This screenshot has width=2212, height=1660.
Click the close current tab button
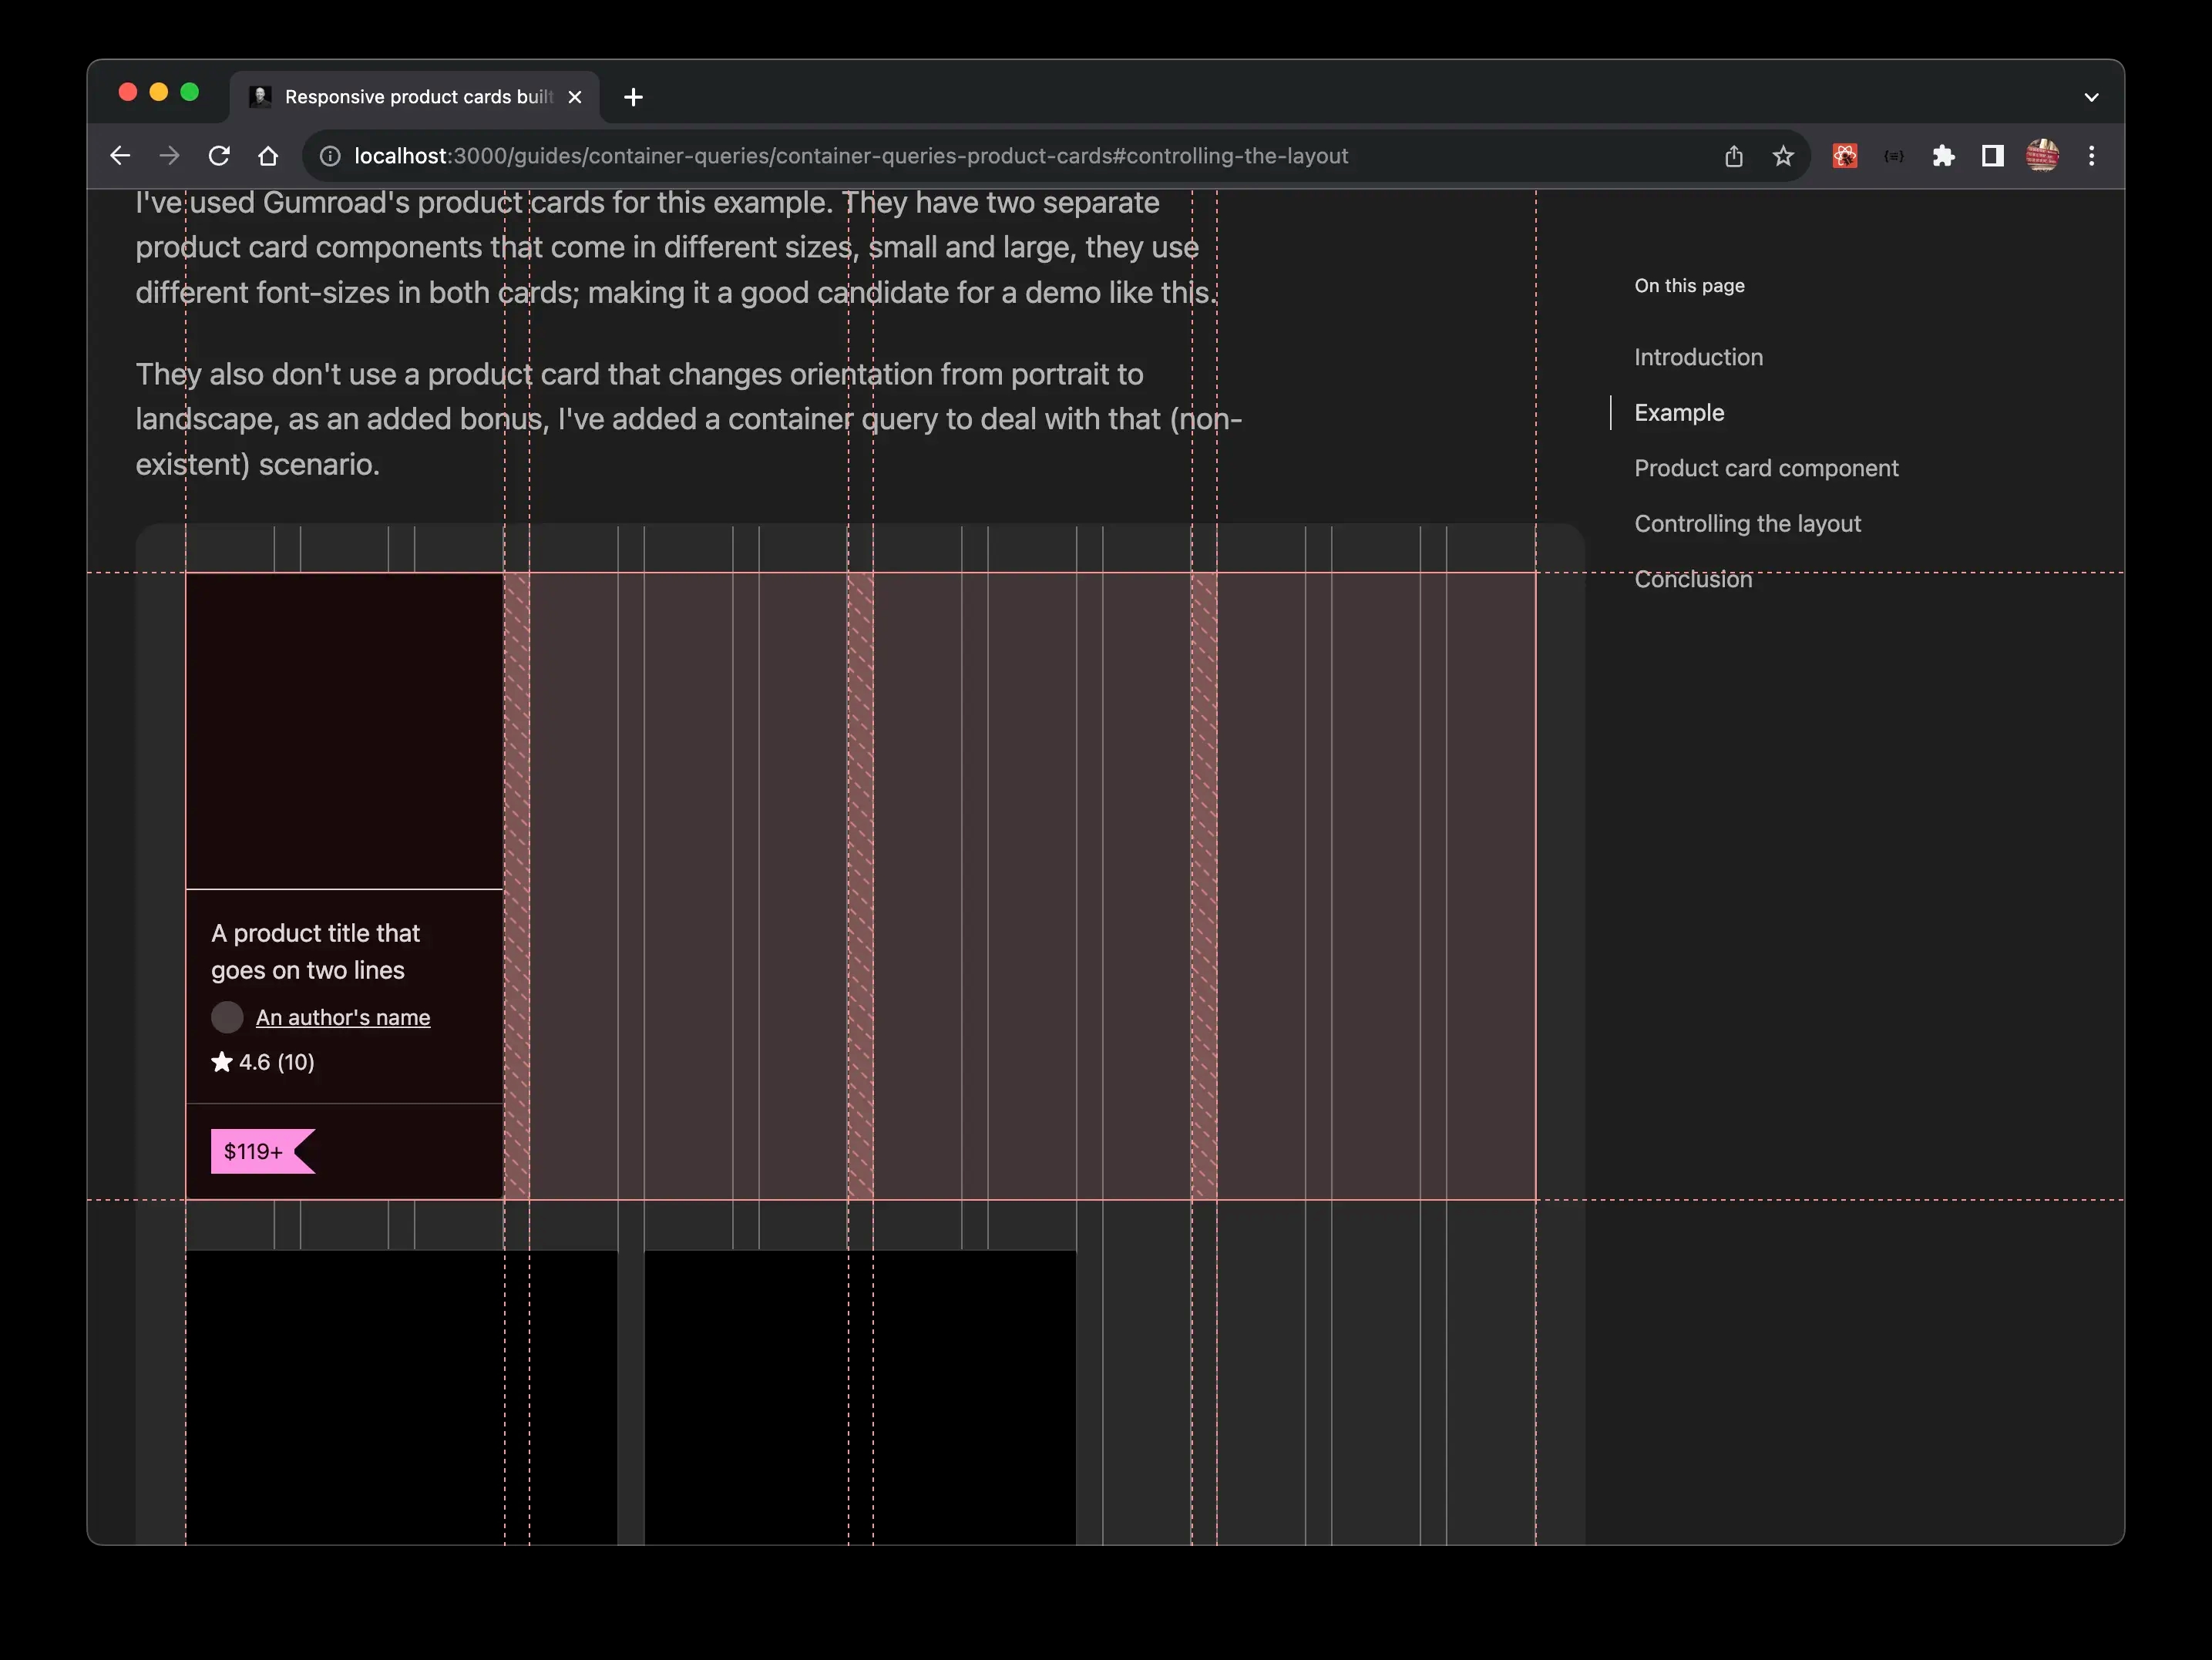(573, 96)
